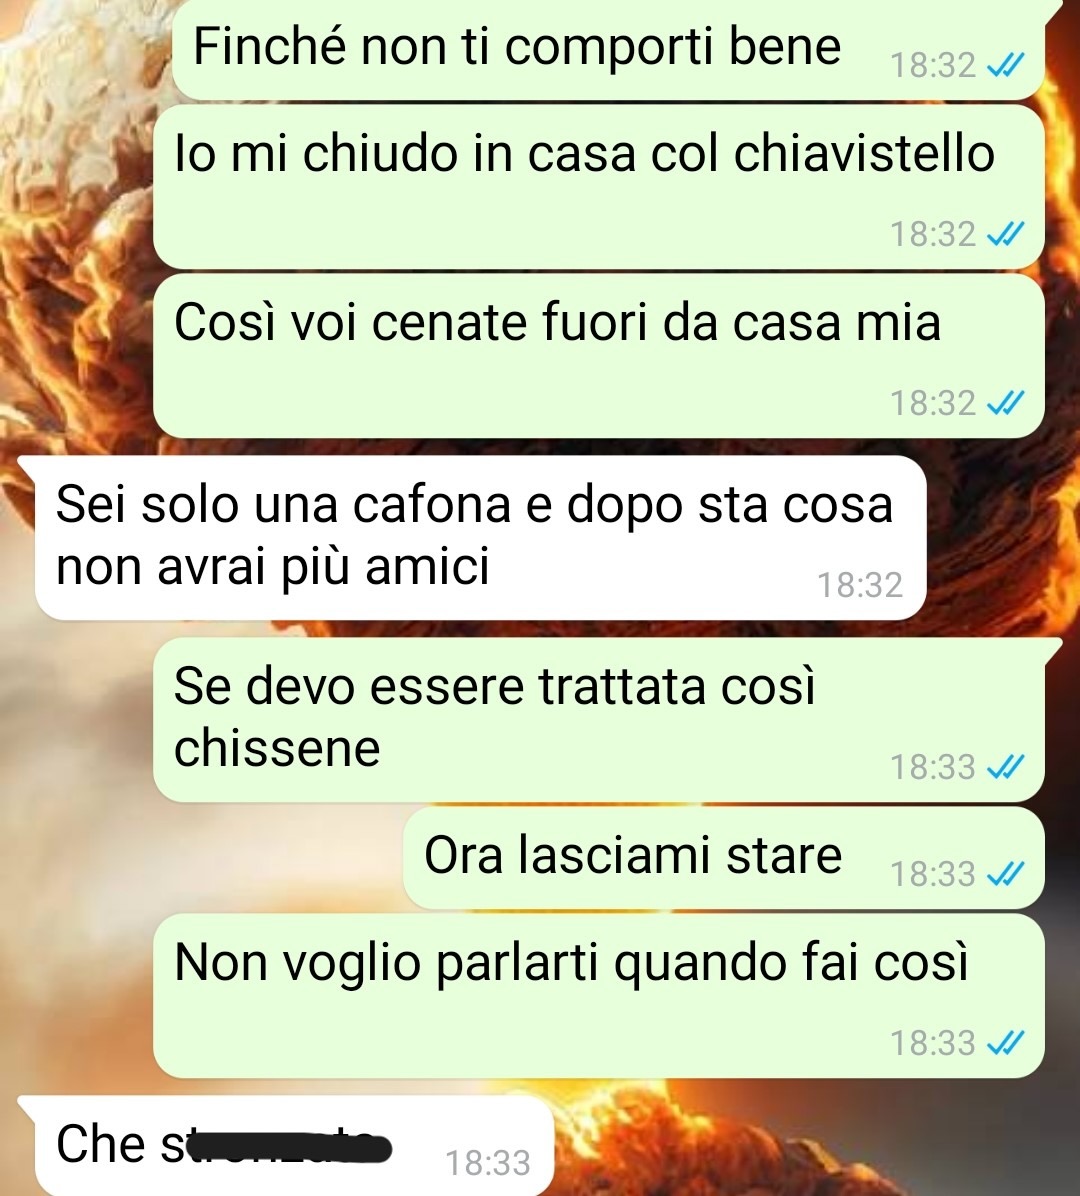Tap read ticks beside 'Ora lasciami stare'

pos(1005,874)
